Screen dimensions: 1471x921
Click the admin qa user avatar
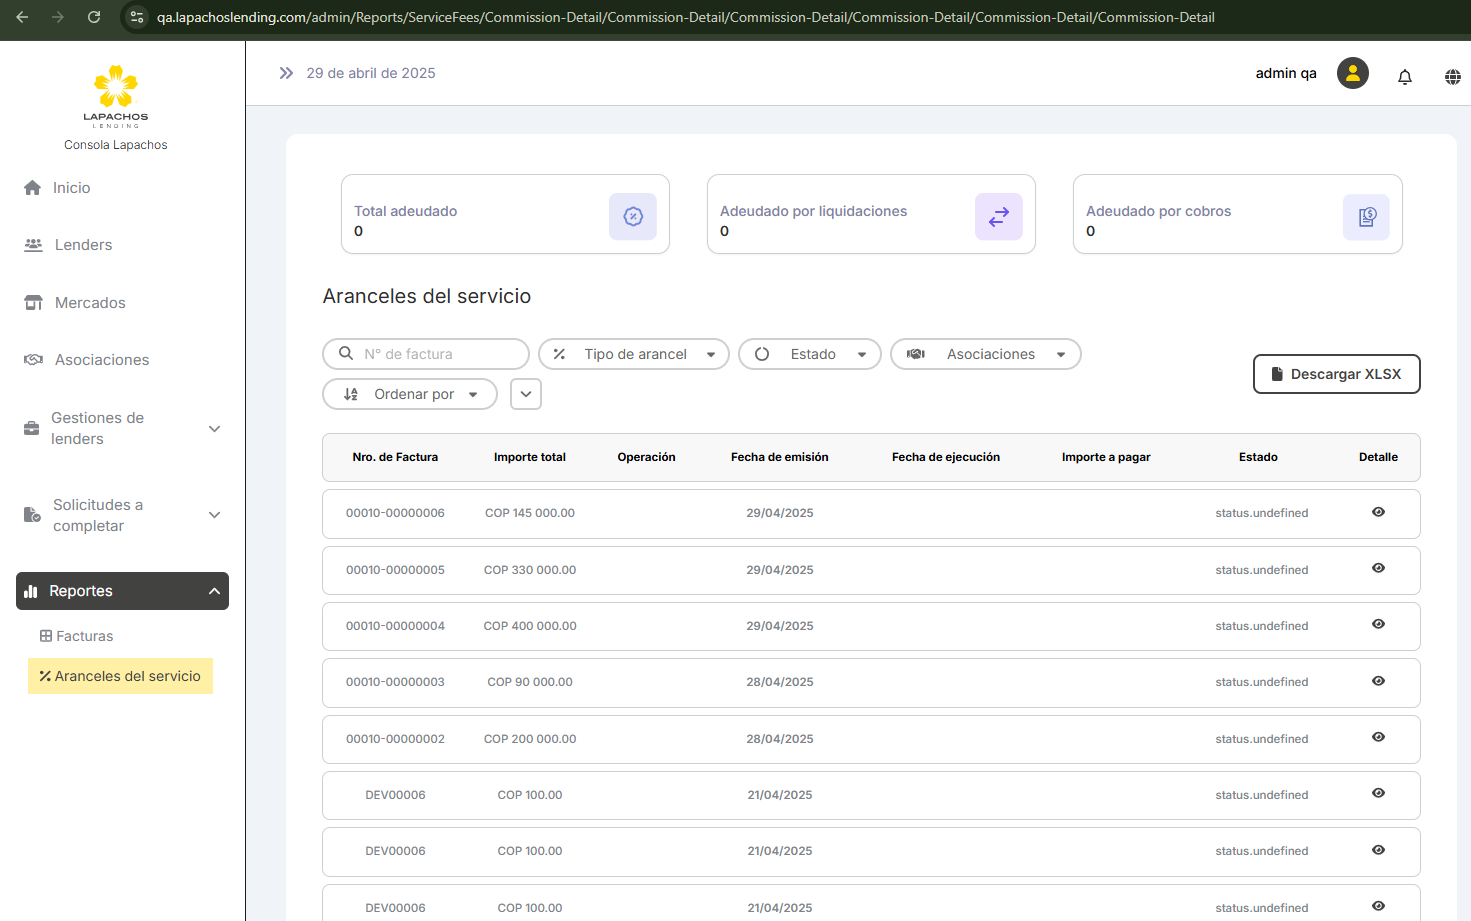coord(1352,73)
